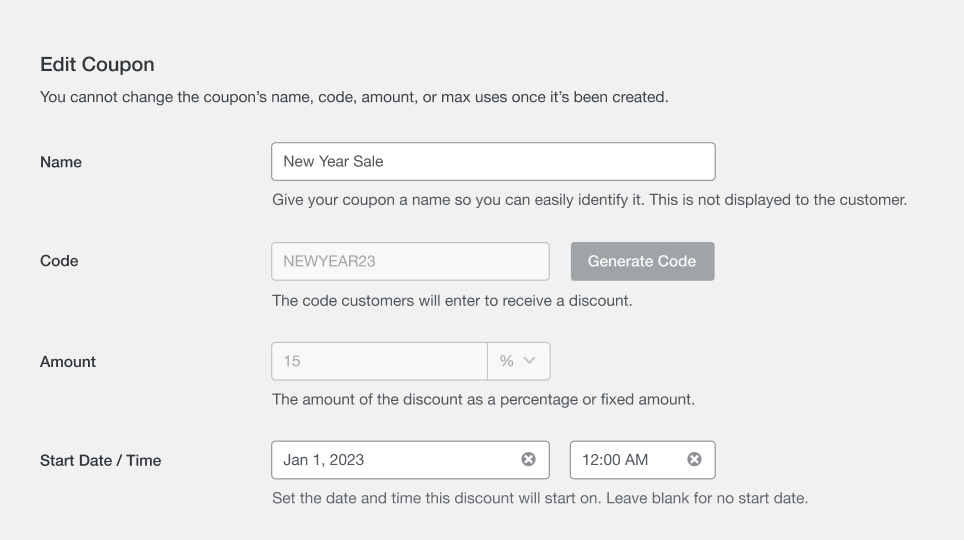Viewport: 964px width, 540px height.
Task: Click the Amount field showing 15
Action: coord(379,362)
